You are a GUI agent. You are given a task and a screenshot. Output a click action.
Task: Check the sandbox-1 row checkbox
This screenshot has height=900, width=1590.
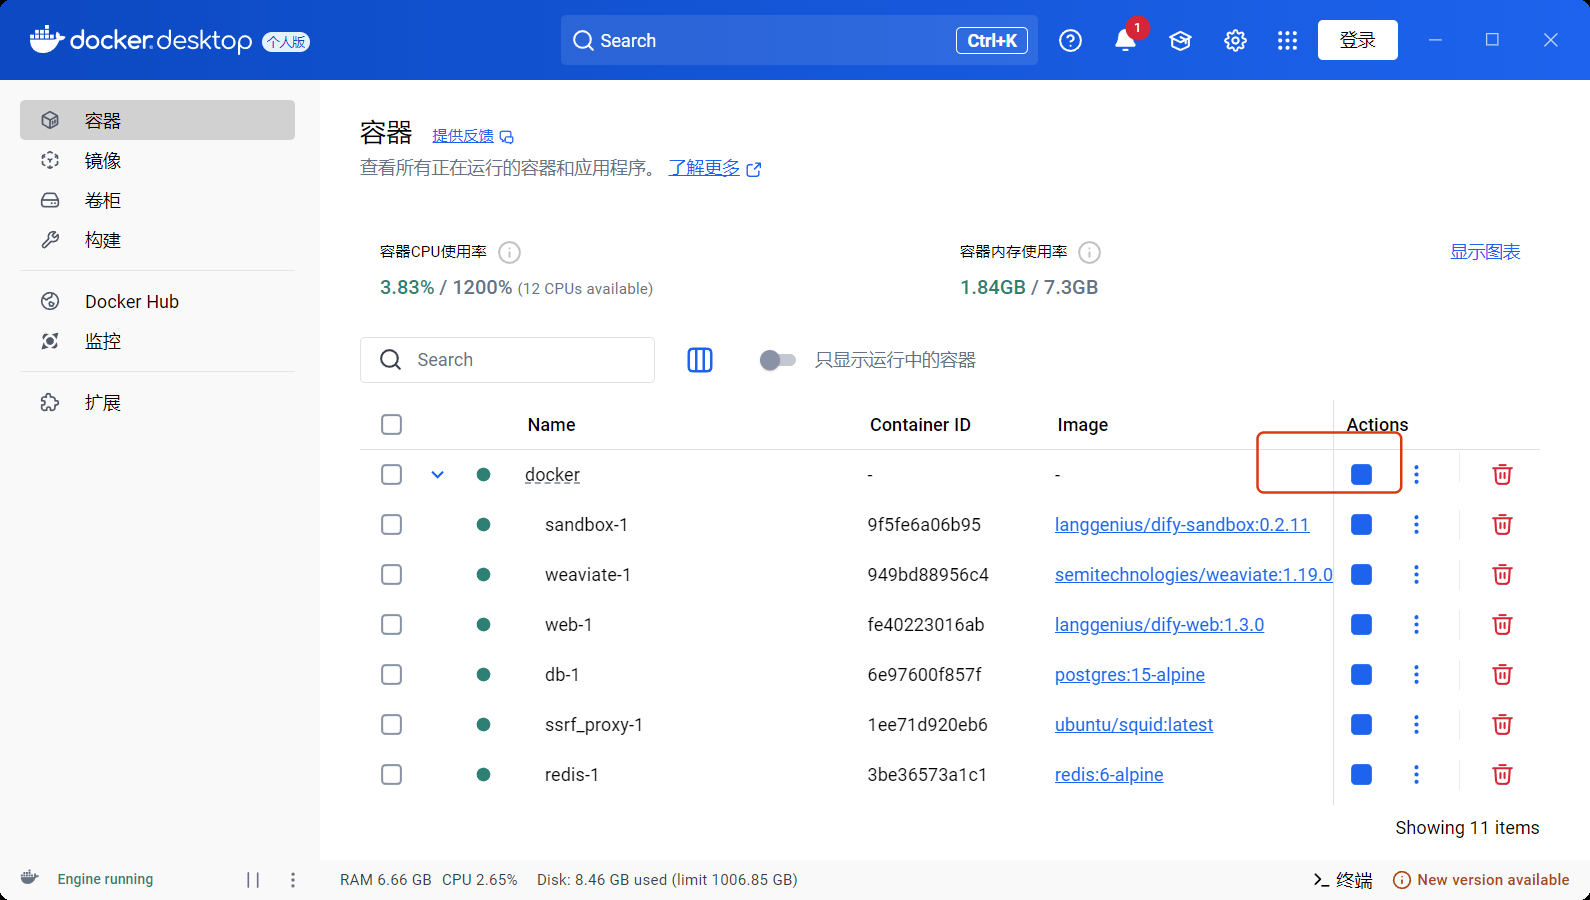pyautogui.click(x=391, y=525)
